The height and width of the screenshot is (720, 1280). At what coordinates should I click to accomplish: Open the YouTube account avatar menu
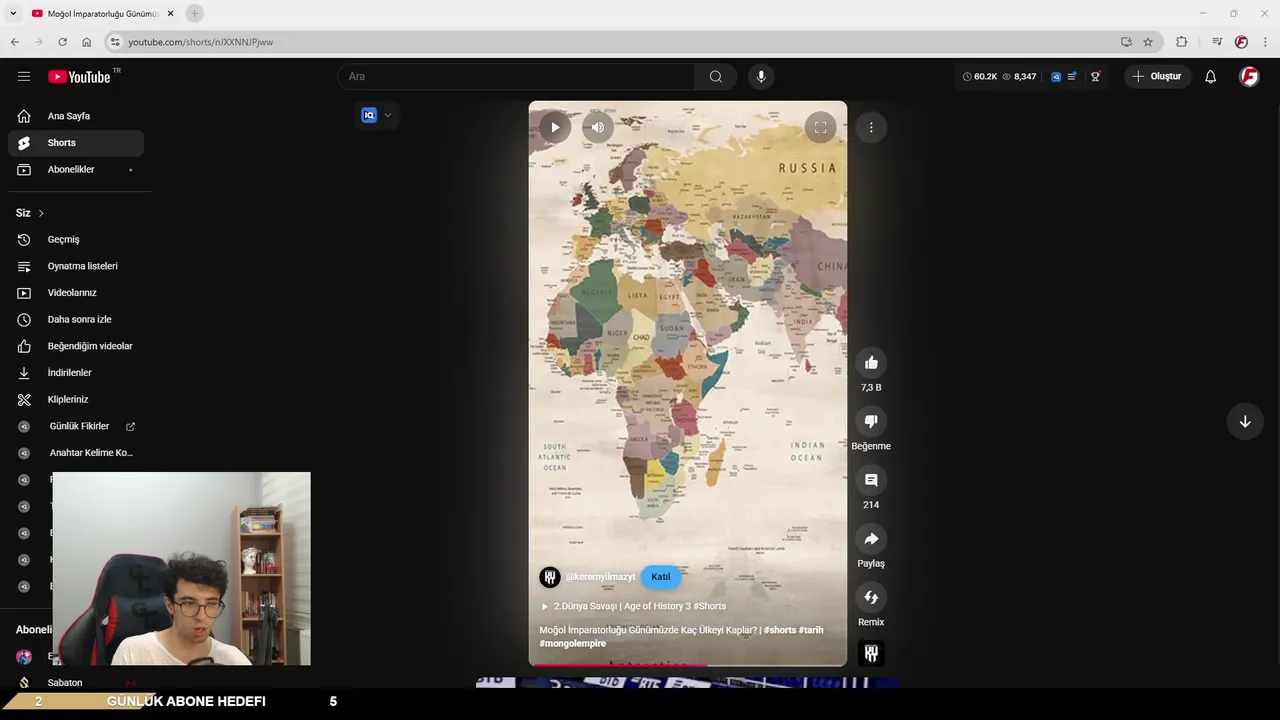tap(1249, 76)
